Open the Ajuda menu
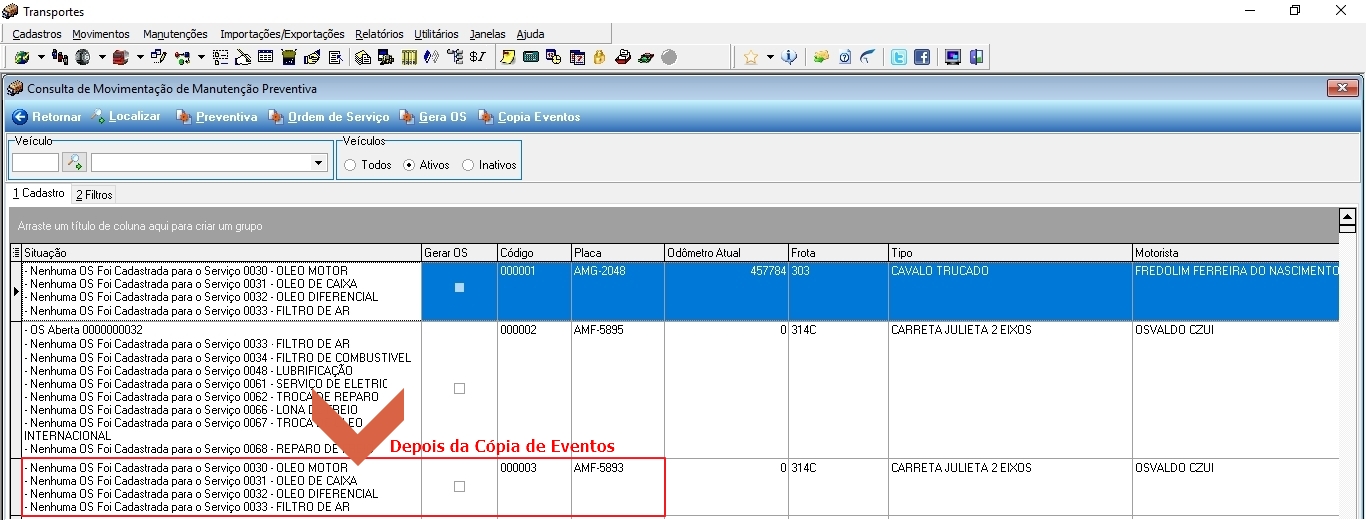Screen dimensions: 1366x520 click(x=530, y=34)
